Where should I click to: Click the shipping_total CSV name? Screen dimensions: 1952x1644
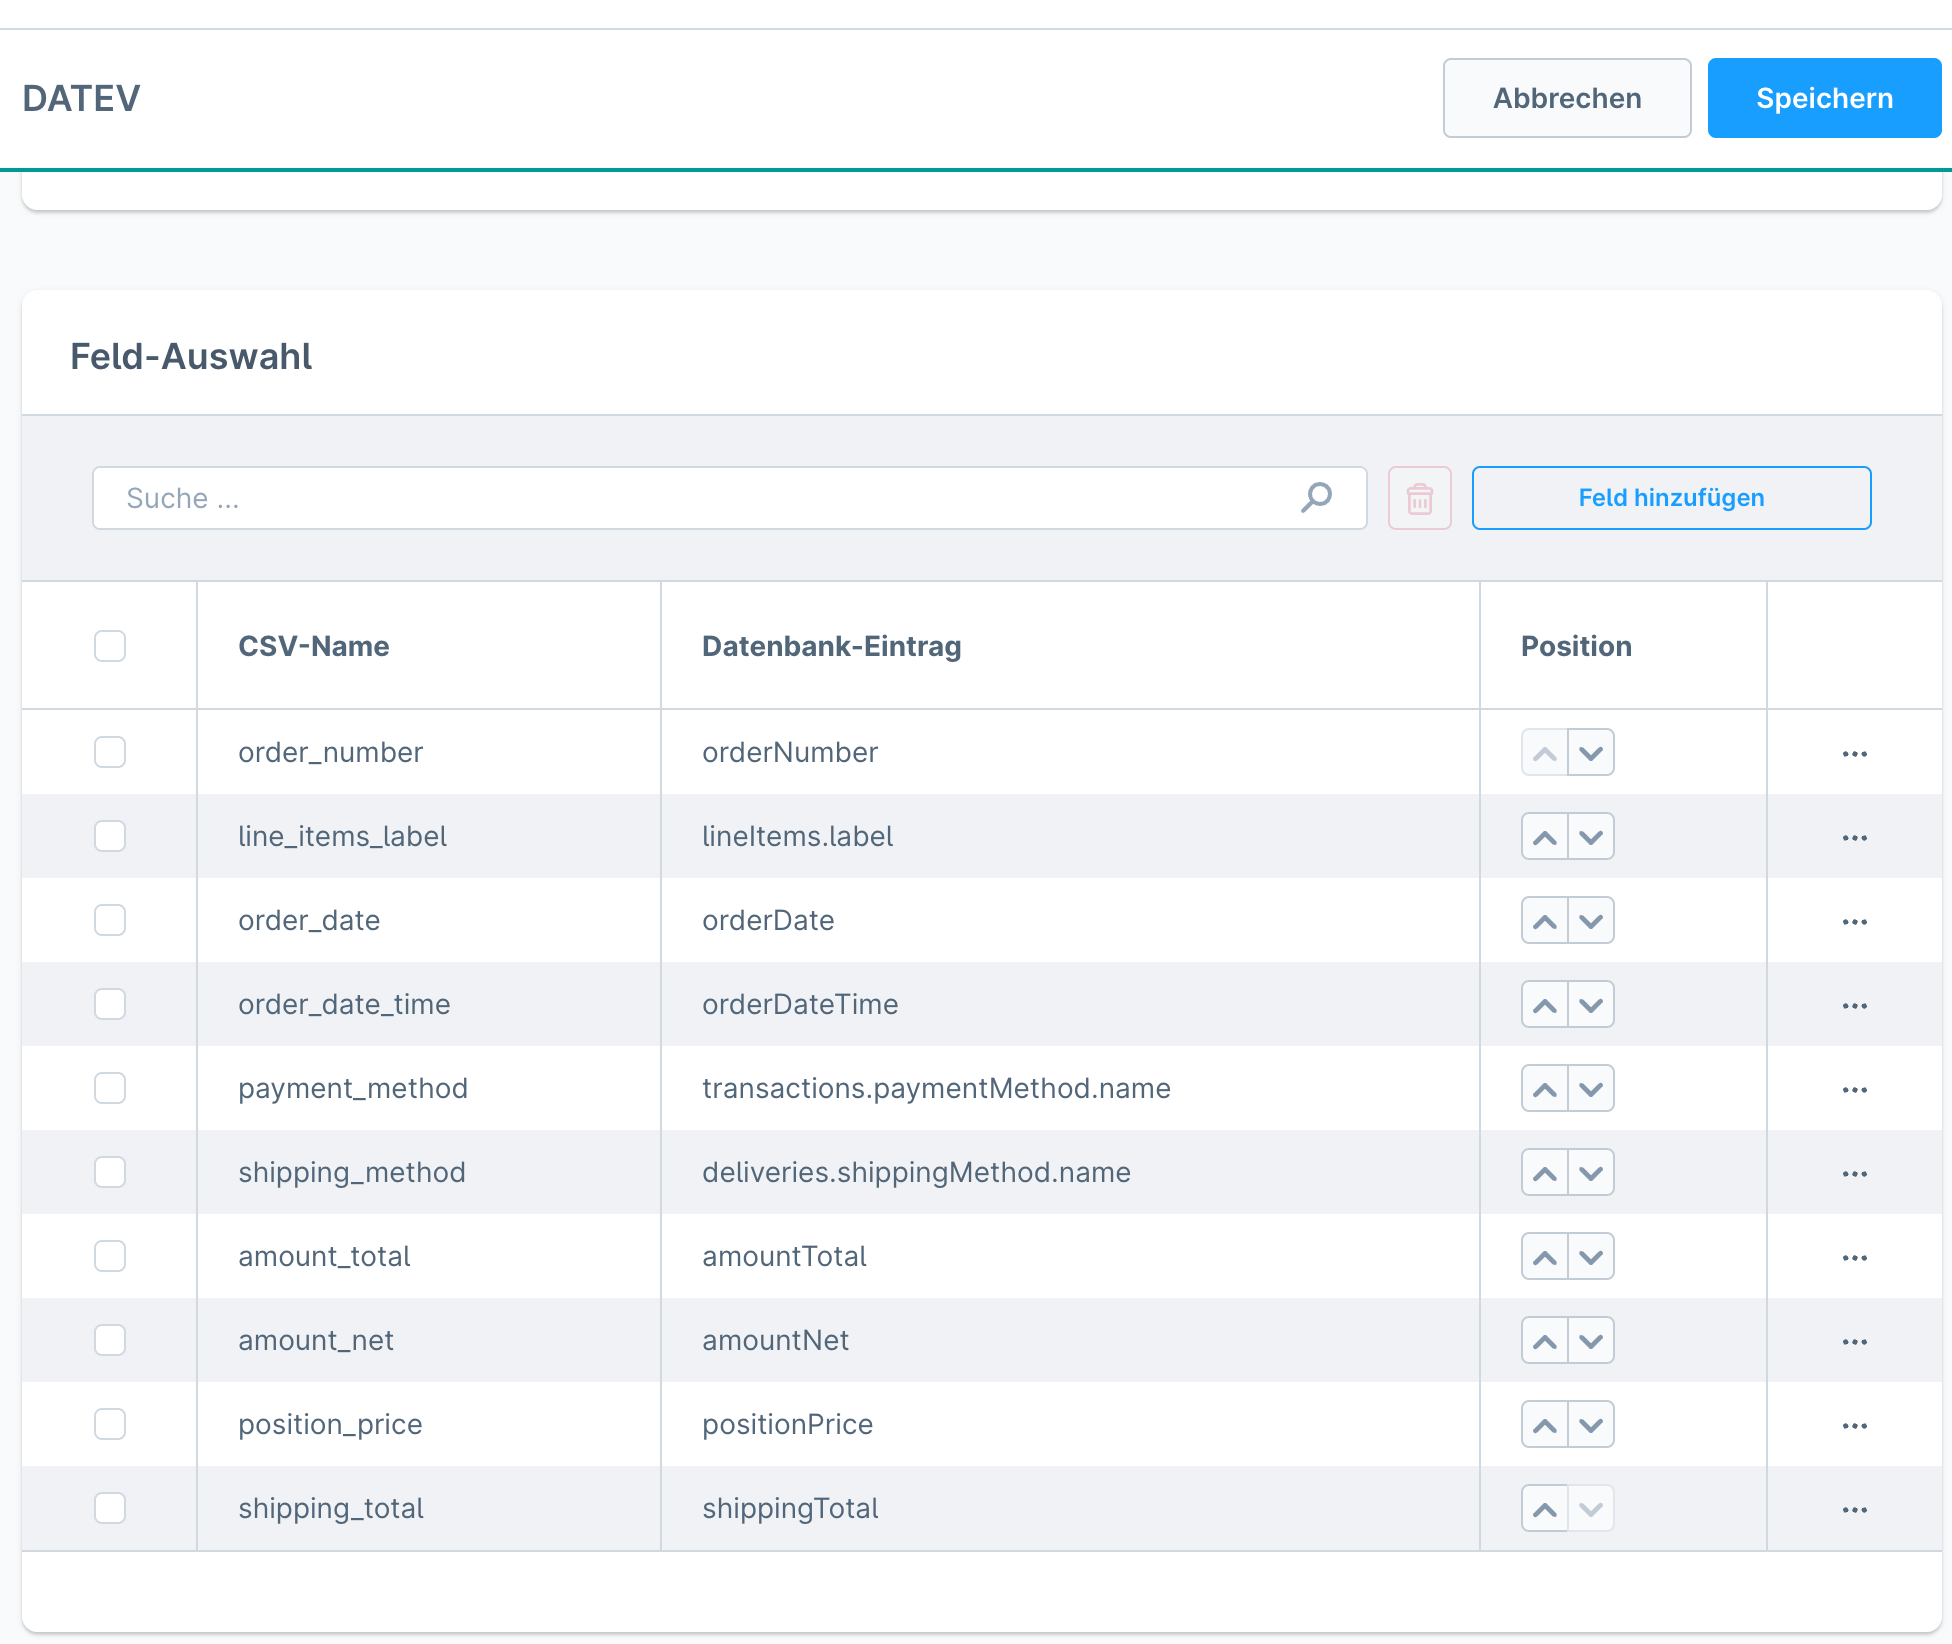[x=331, y=1508]
